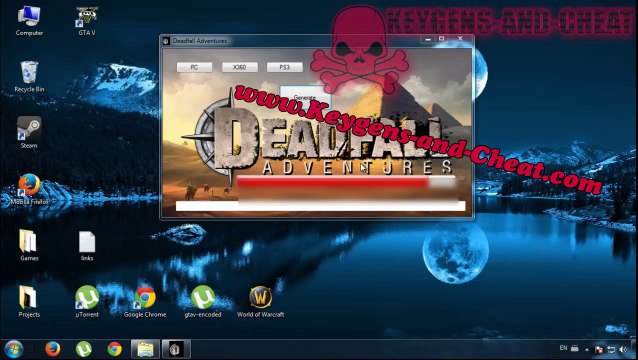Select the gtav-encoded torrent file icon
Image resolution: width=638 pixels, height=360 pixels.
coord(203,301)
